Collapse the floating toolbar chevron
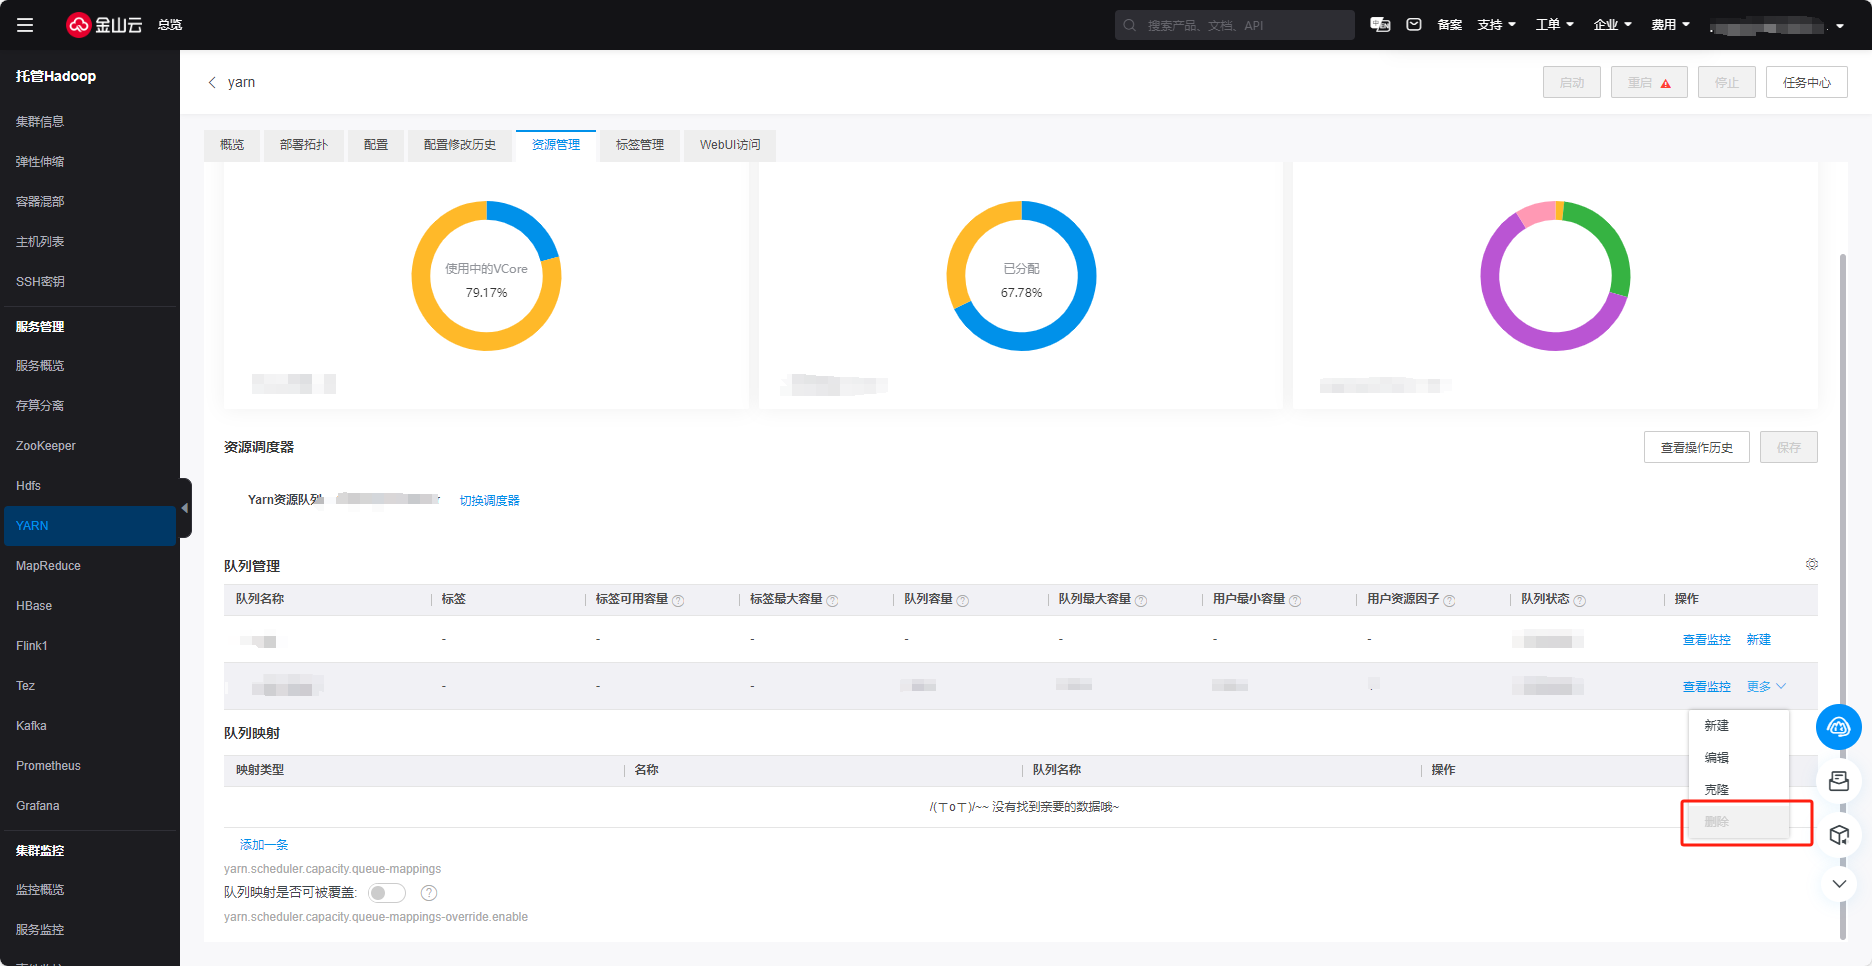Viewport: 1872px width, 966px height. (x=1838, y=884)
